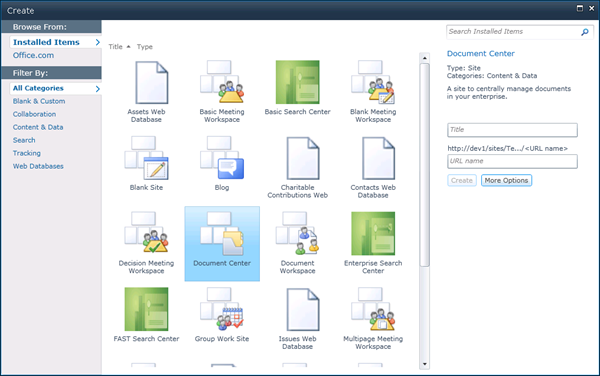600x376 pixels.
Task: Pick the Issues Web Database icon
Action: (x=303, y=309)
